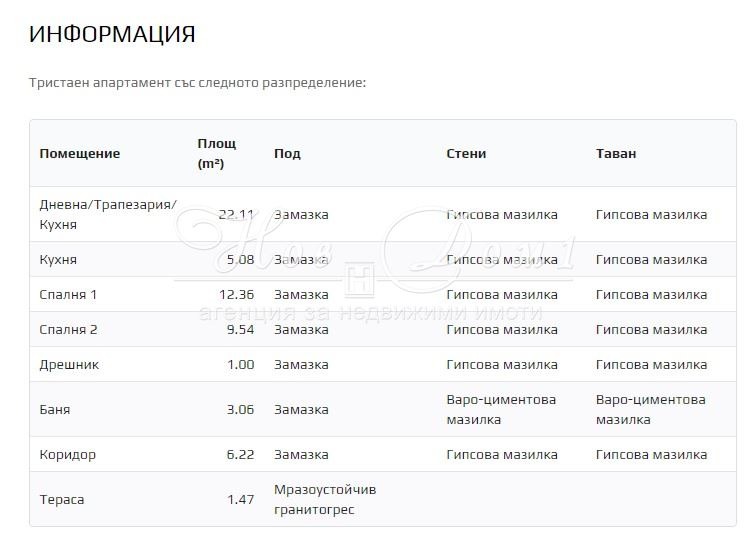The height and width of the screenshot is (536, 747).
Task: Click the Баня row label
Action: pyautogui.click(x=55, y=410)
